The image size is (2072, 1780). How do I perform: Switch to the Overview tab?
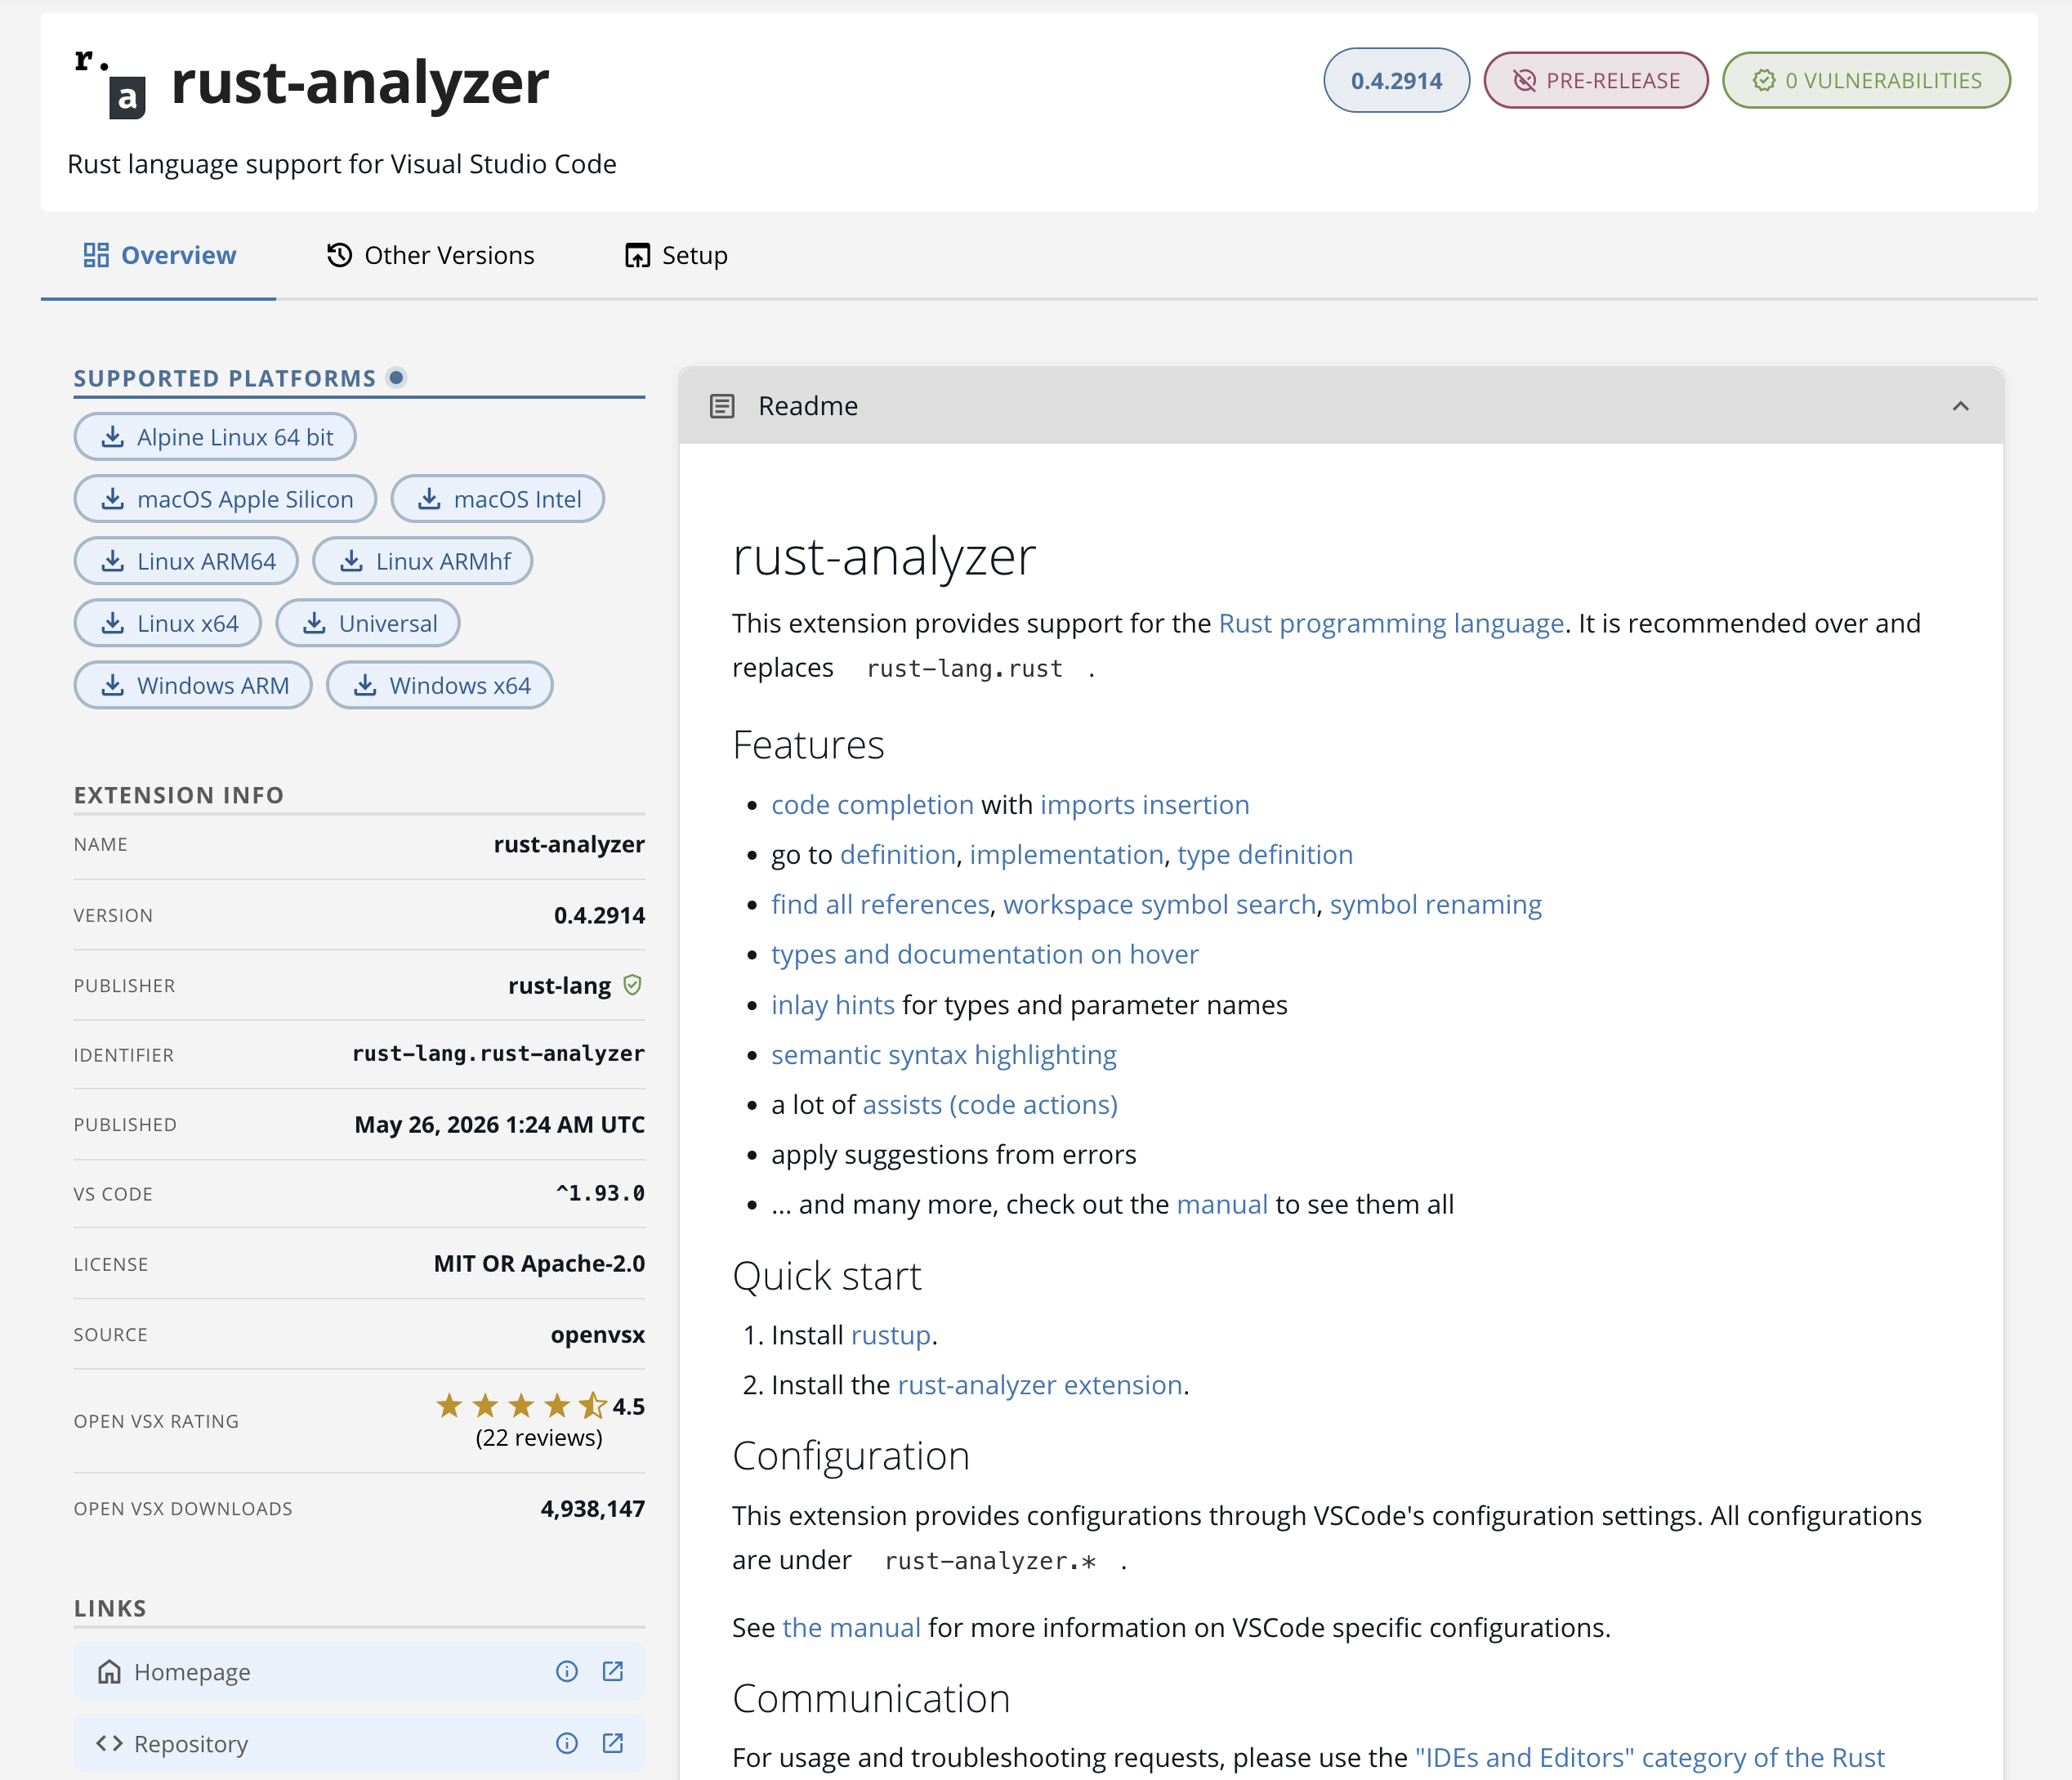tap(159, 256)
